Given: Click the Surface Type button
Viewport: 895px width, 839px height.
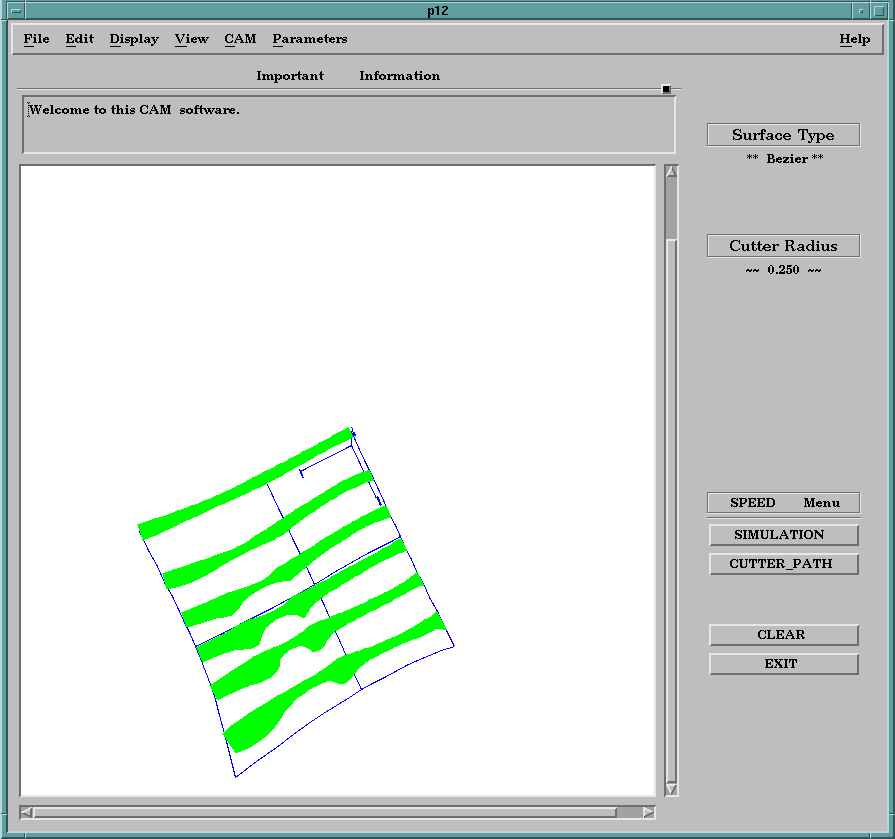Looking at the screenshot, I should (x=783, y=135).
